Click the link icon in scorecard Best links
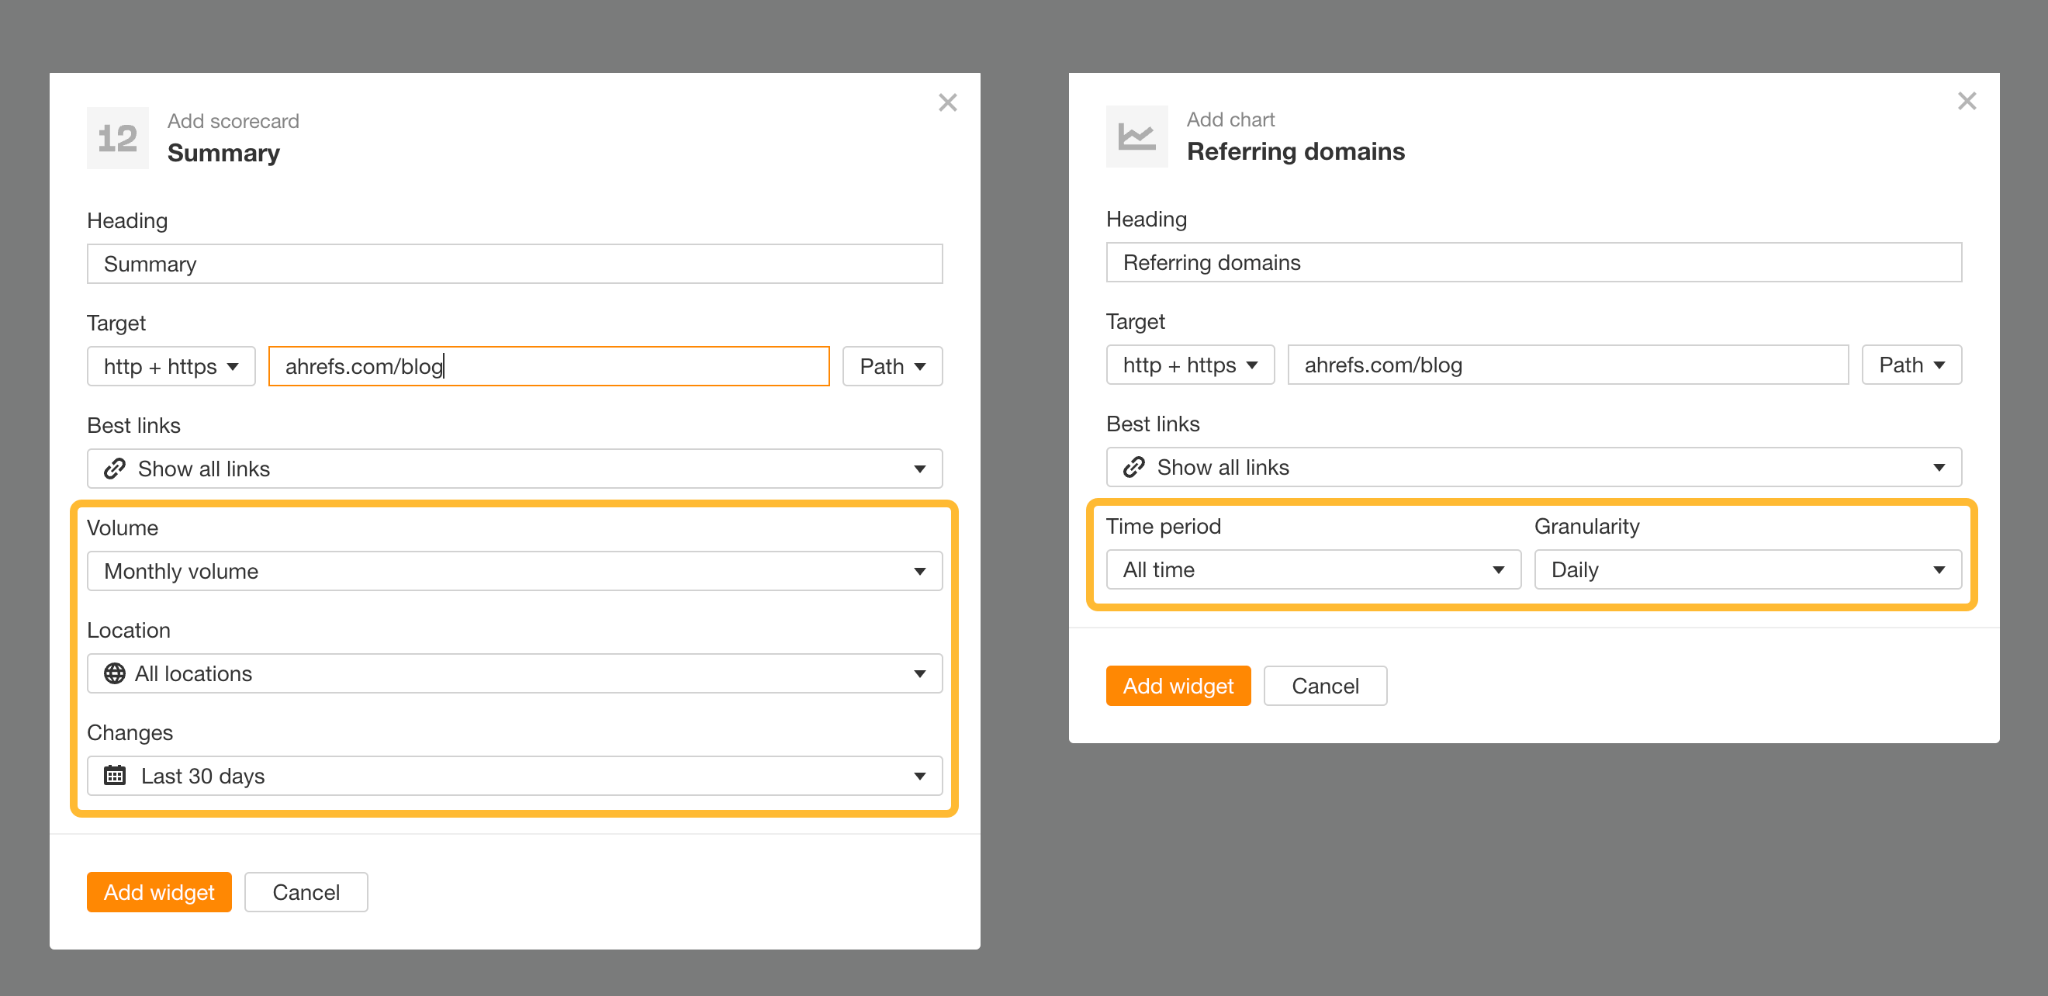2048x996 pixels. tap(115, 469)
